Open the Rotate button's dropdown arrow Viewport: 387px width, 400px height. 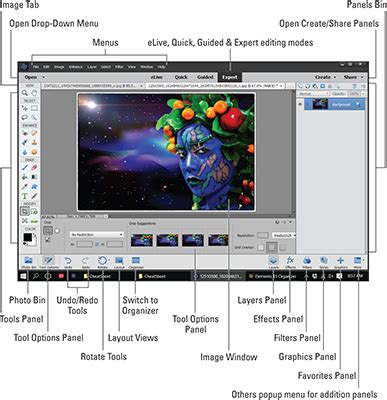tap(109, 259)
